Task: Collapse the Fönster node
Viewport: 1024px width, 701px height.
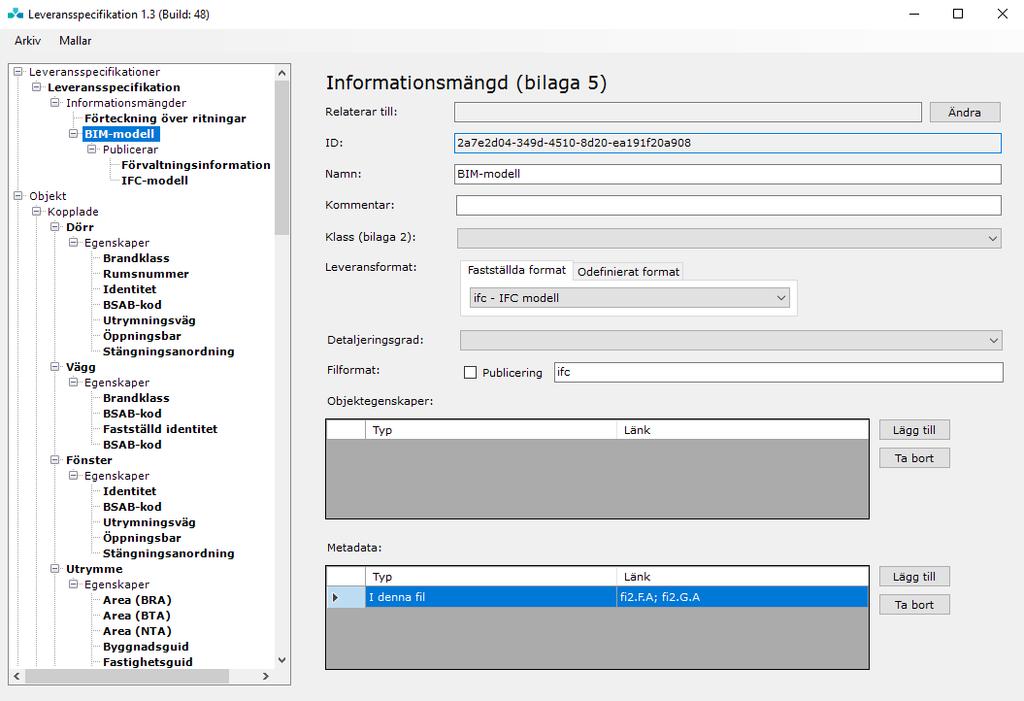Action: (55, 460)
